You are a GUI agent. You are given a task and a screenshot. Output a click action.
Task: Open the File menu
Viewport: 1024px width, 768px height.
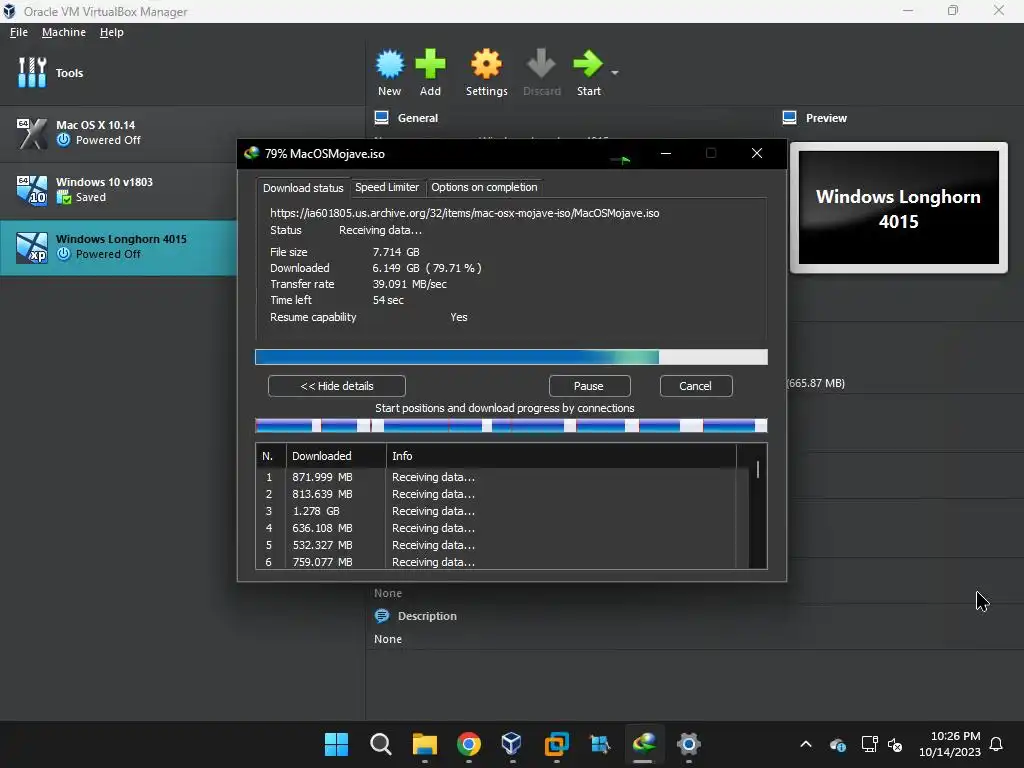[19, 32]
